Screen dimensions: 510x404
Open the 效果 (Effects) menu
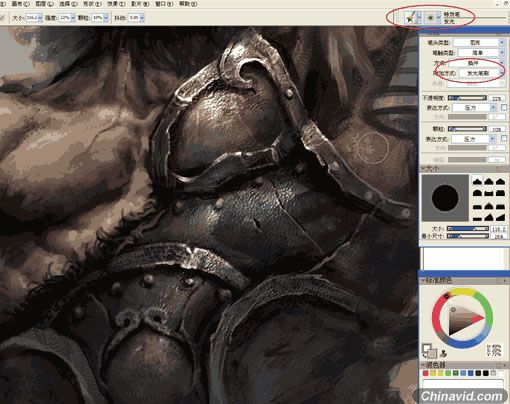click(116, 4)
